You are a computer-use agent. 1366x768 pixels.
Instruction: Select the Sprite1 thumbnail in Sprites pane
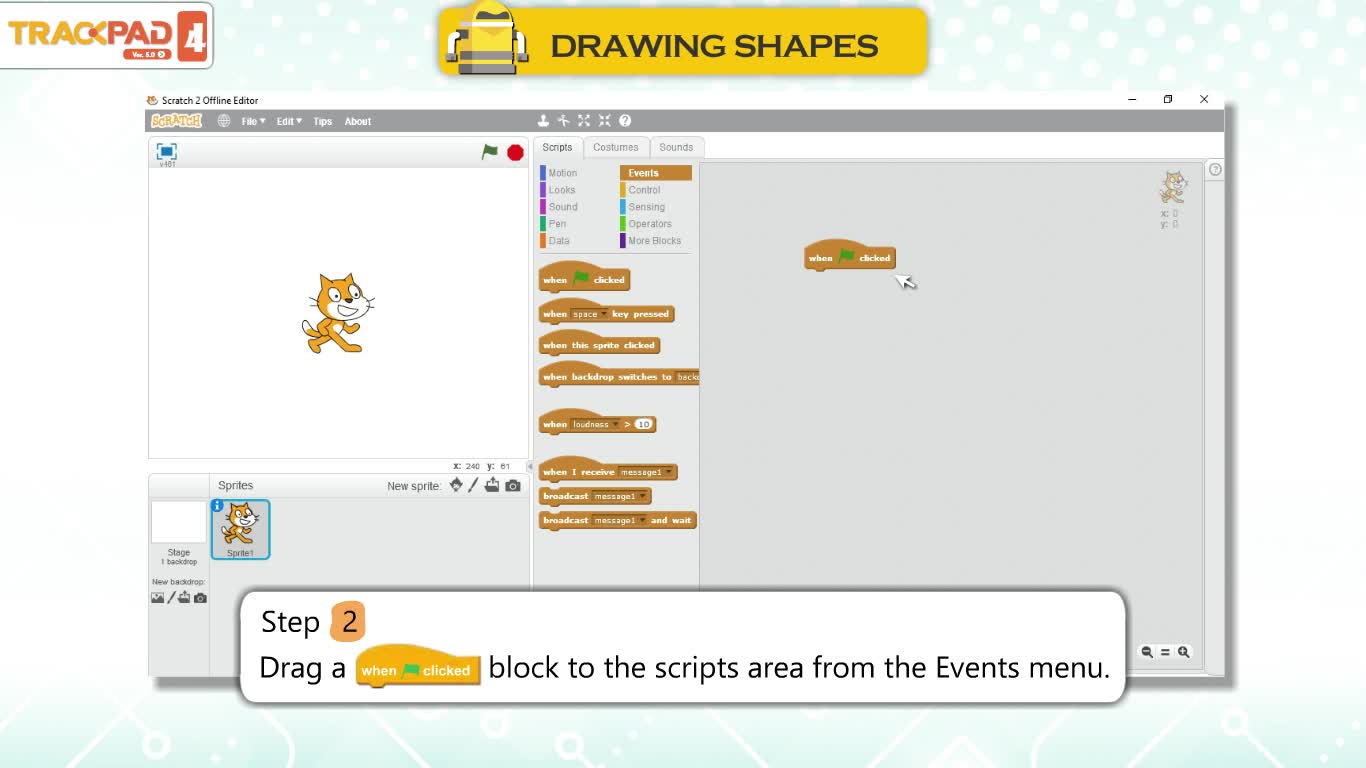point(240,529)
